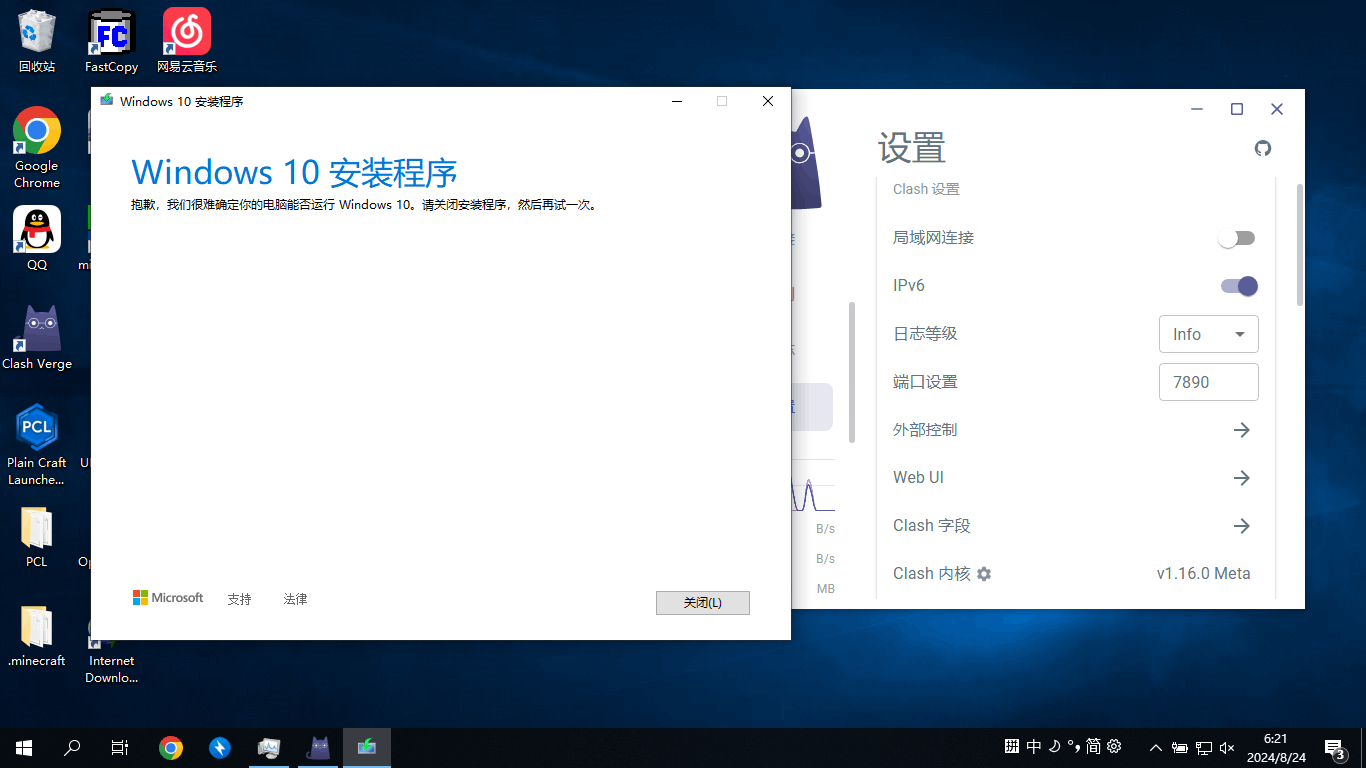Click the '设置' heading in Clash
This screenshot has height=768, width=1366.
912,148
